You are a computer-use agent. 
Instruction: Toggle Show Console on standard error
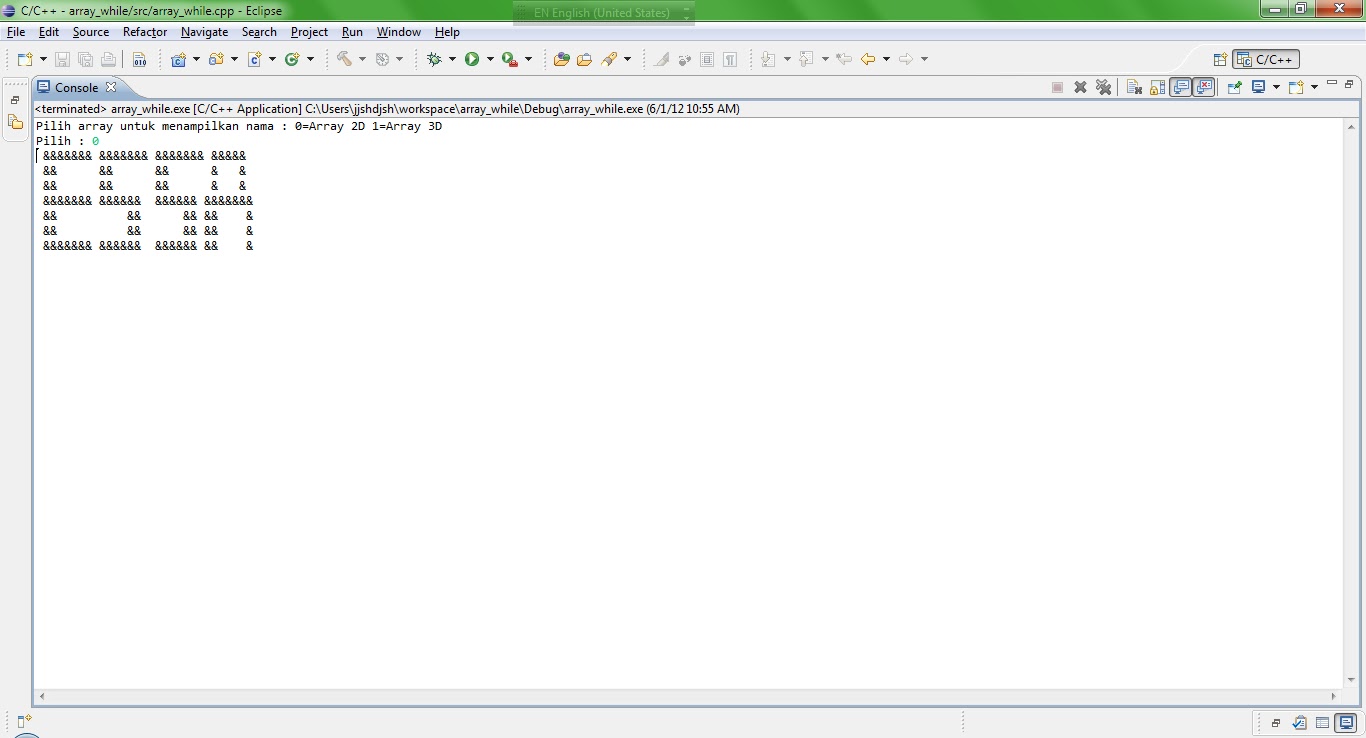1204,87
